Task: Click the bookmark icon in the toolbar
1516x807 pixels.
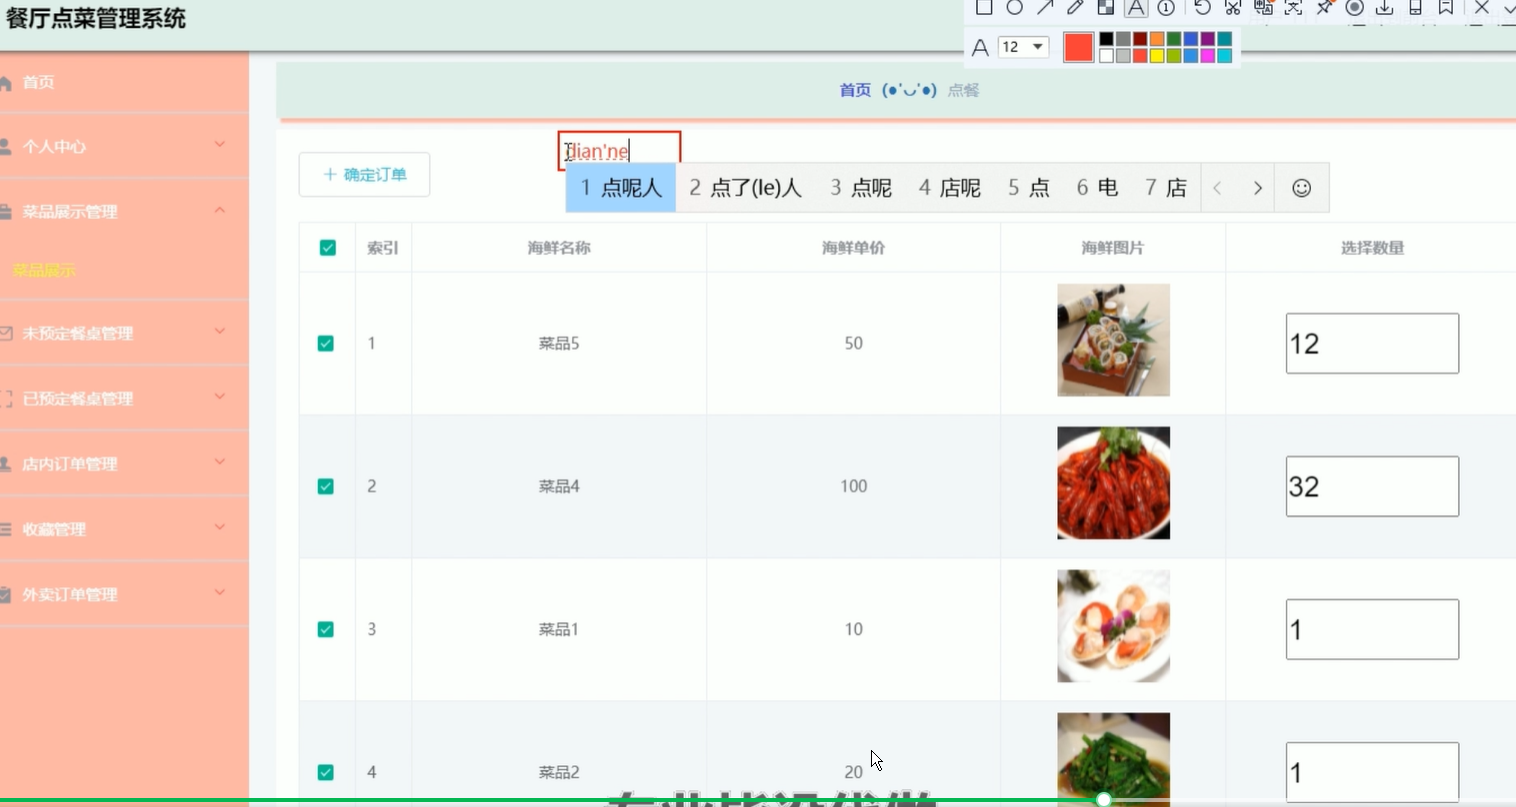Action: pyautogui.click(x=1445, y=7)
